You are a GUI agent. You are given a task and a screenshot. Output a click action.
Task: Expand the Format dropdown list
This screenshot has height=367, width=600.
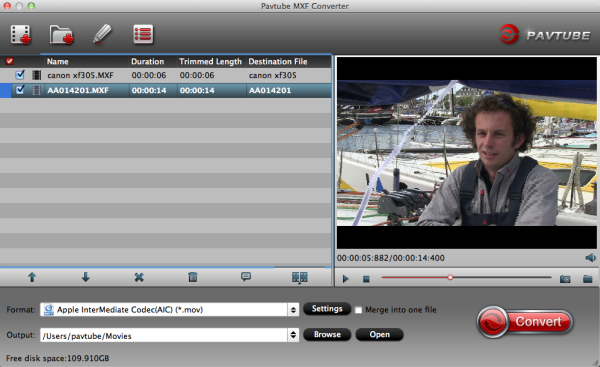[x=293, y=310]
